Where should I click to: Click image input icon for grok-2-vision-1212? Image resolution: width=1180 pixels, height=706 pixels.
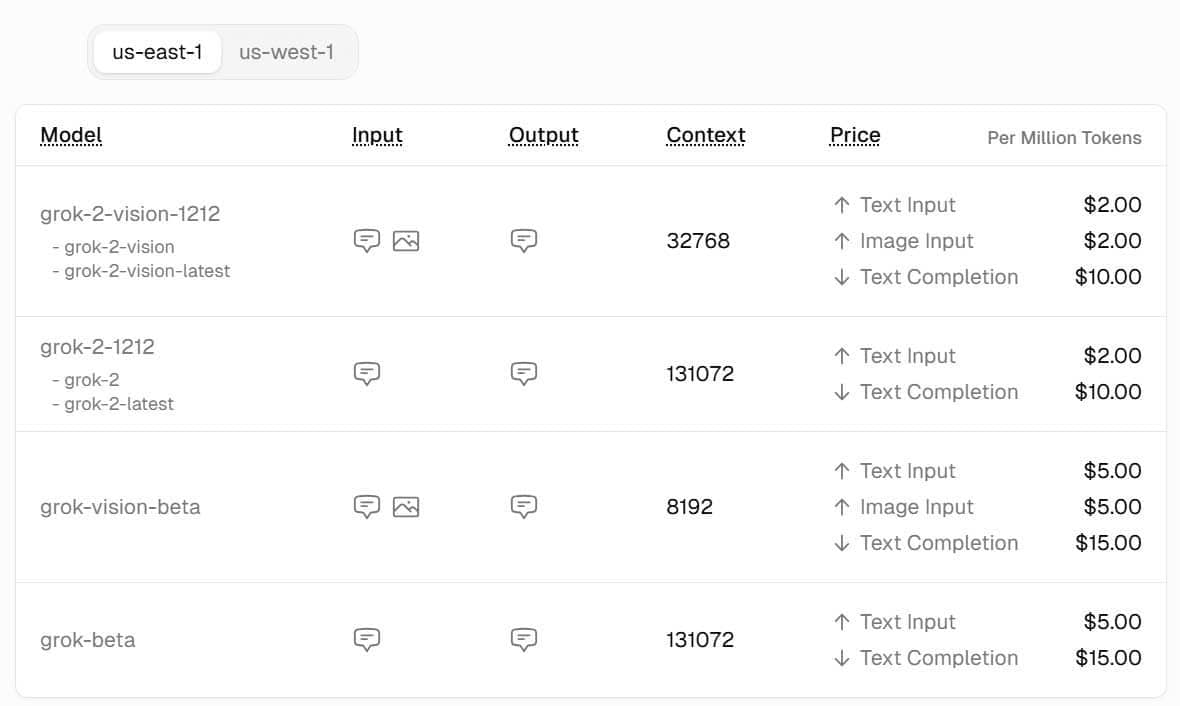[x=406, y=241]
